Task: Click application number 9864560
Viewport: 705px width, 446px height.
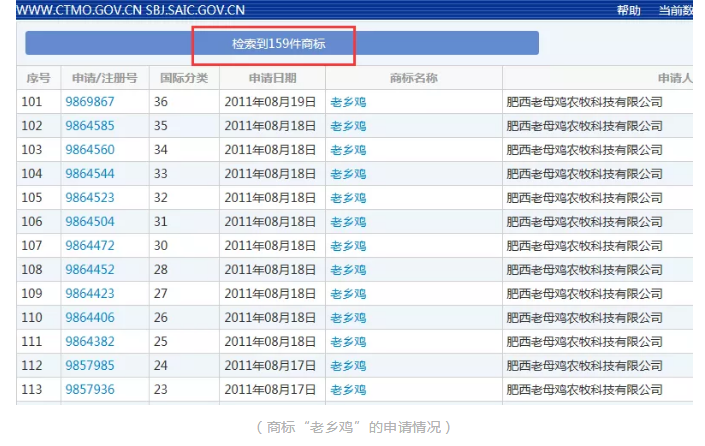Action: tap(89, 150)
